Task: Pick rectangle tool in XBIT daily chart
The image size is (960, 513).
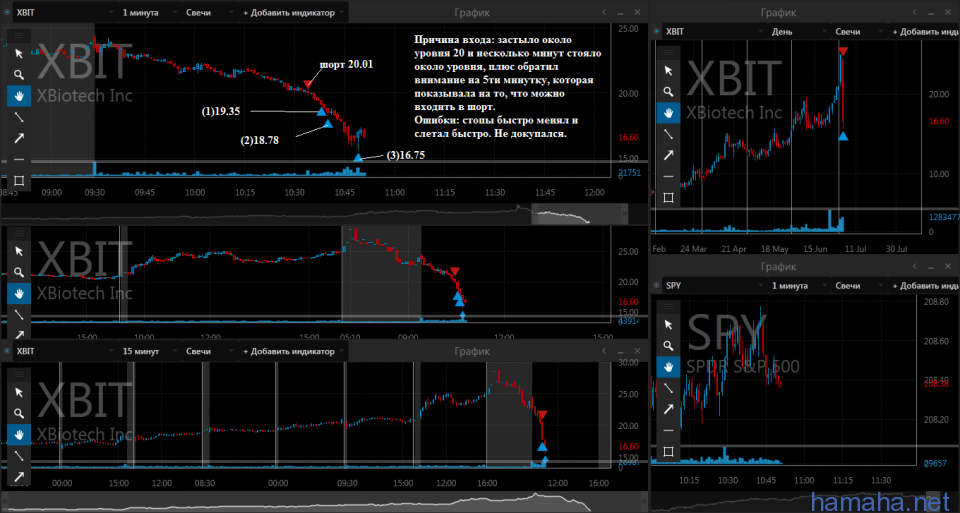Action: [x=669, y=197]
